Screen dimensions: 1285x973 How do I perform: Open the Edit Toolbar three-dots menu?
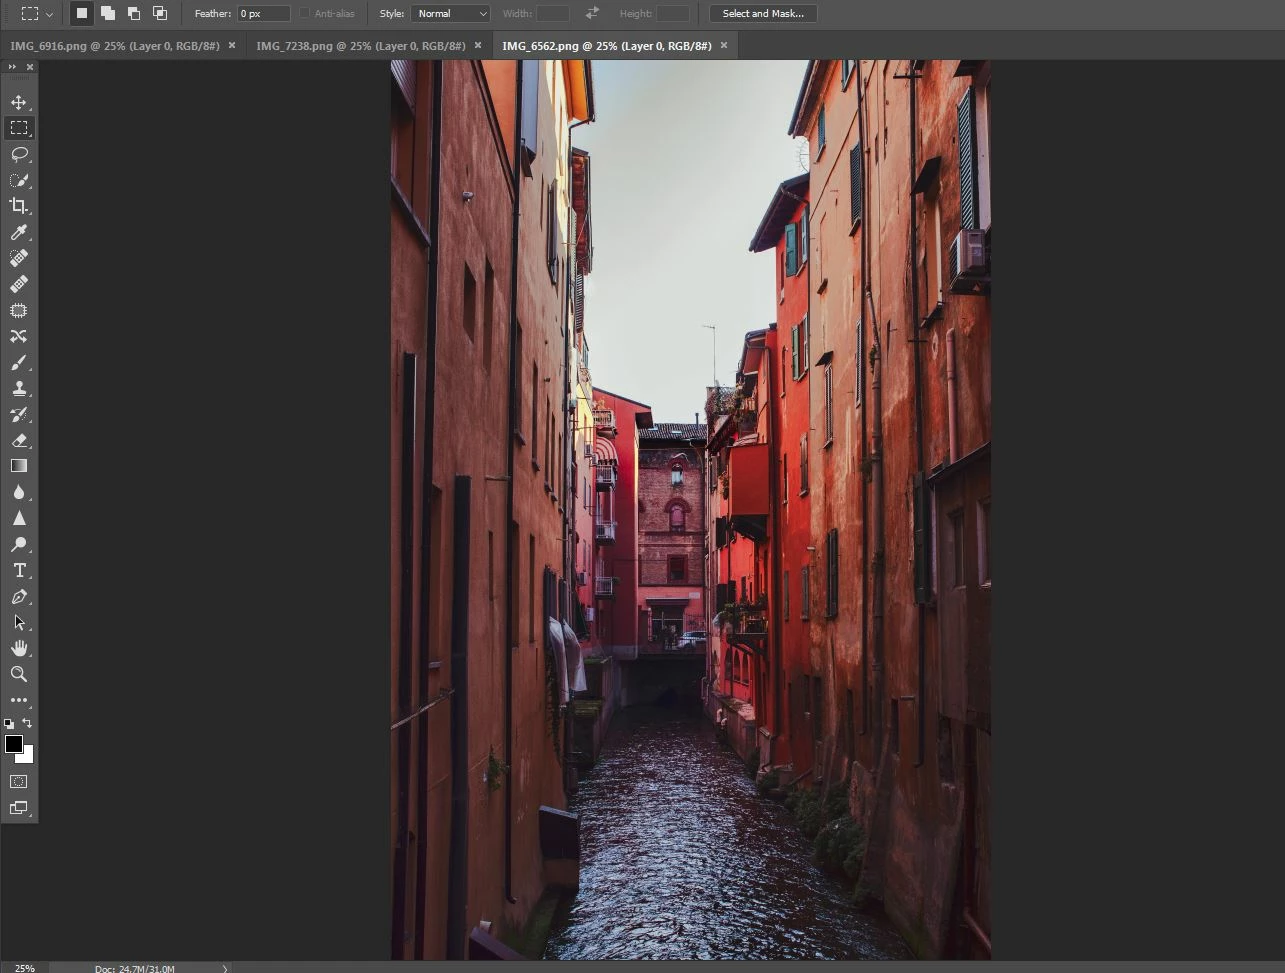click(19, 700)
